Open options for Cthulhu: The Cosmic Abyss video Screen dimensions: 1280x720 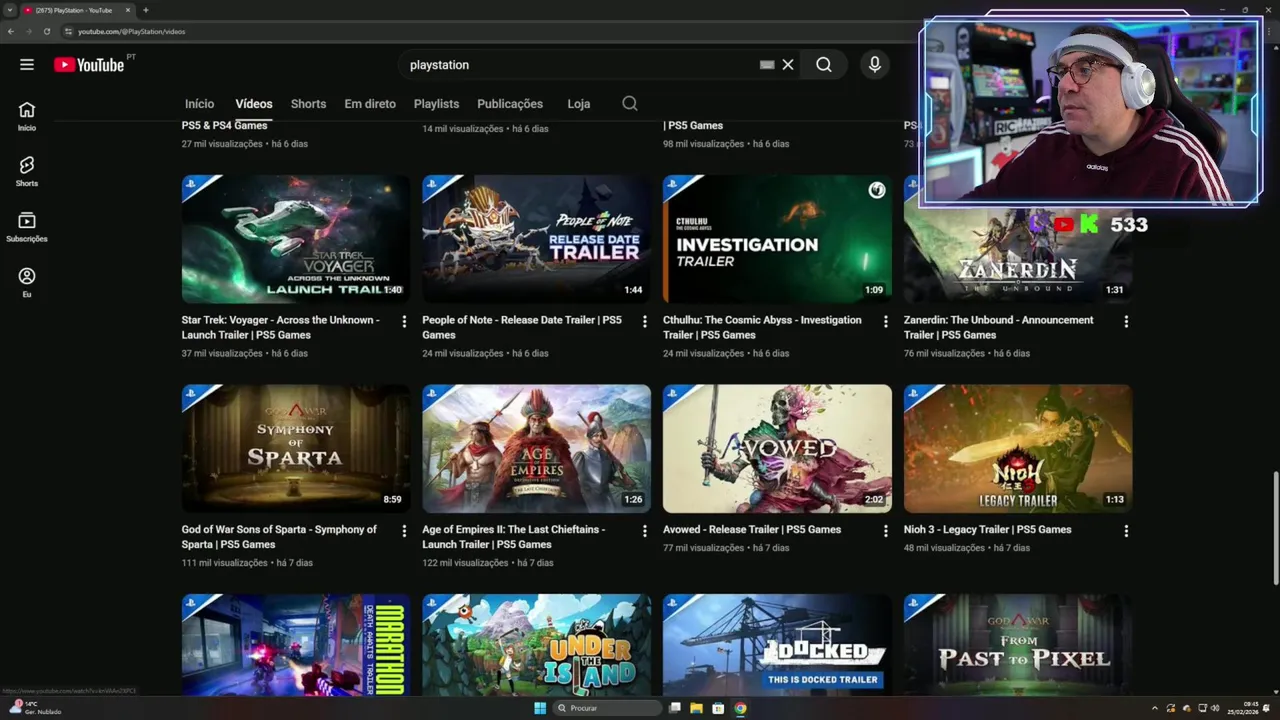tap(885, 322)
